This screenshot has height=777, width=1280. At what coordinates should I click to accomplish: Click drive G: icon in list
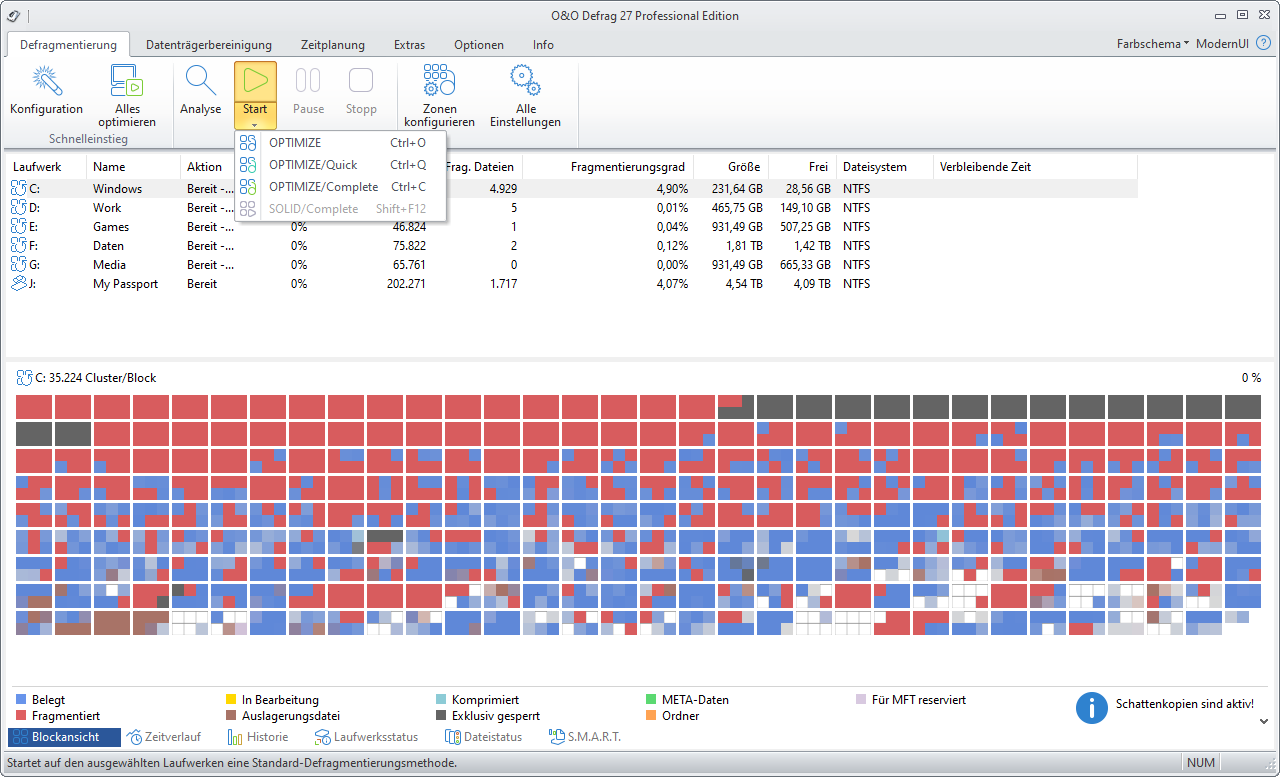point(18,264)
